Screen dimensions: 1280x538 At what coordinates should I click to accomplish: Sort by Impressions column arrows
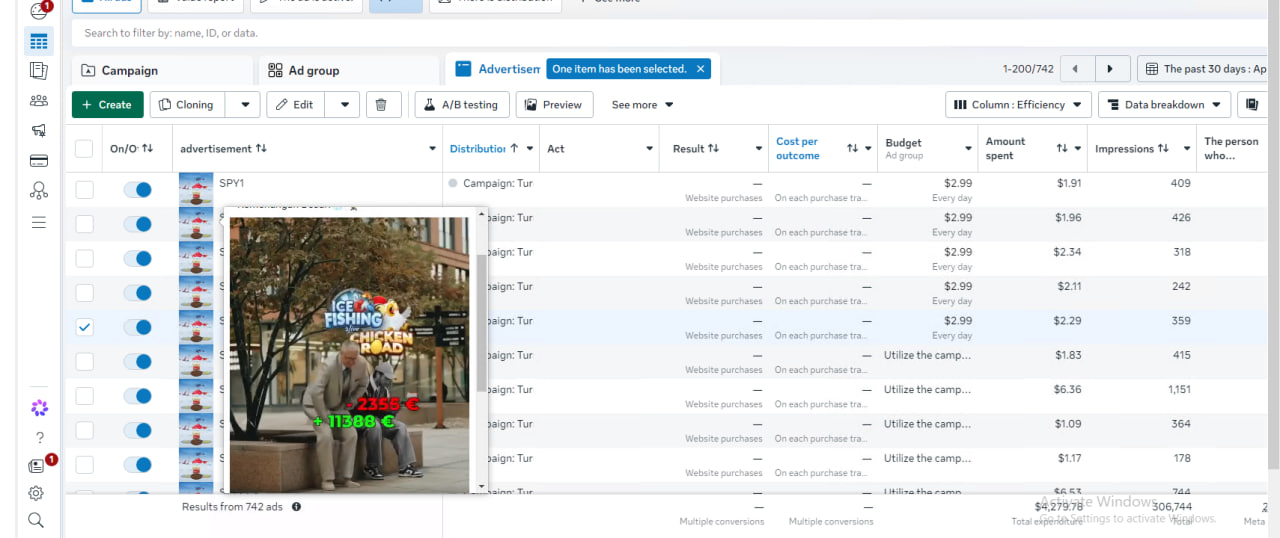click(1163, 148)
